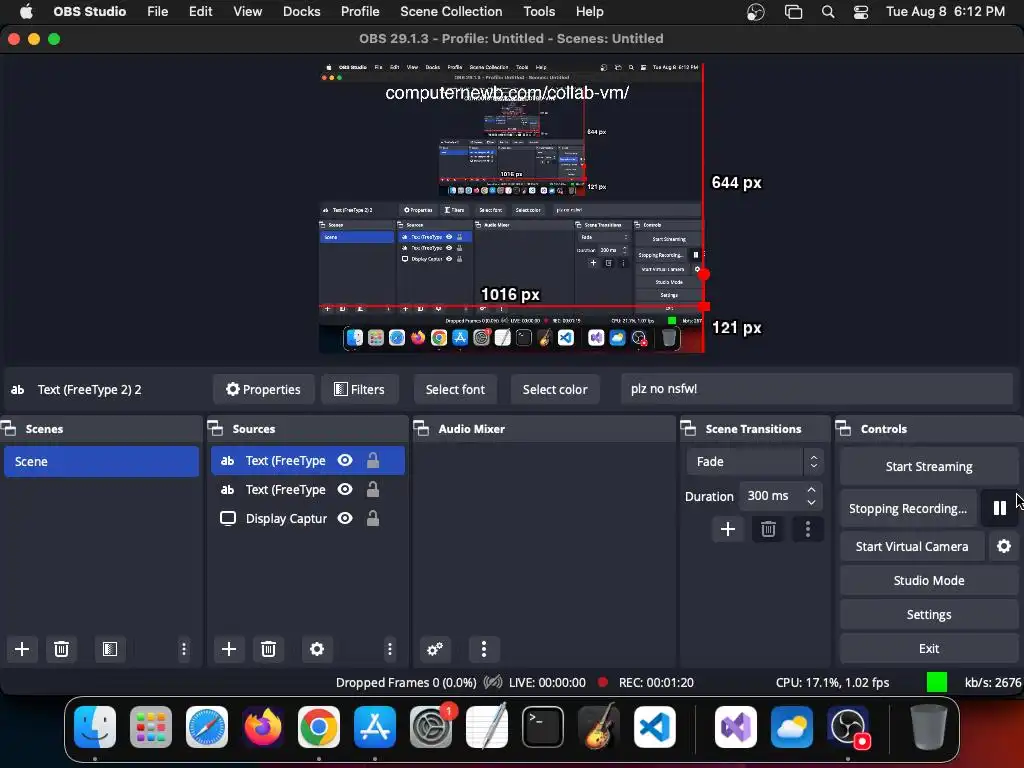Open Advanced Audio Properties gears in Audio Mixer
The image size is (1024, 768).
pyautogui.click(x=435, y=648)
